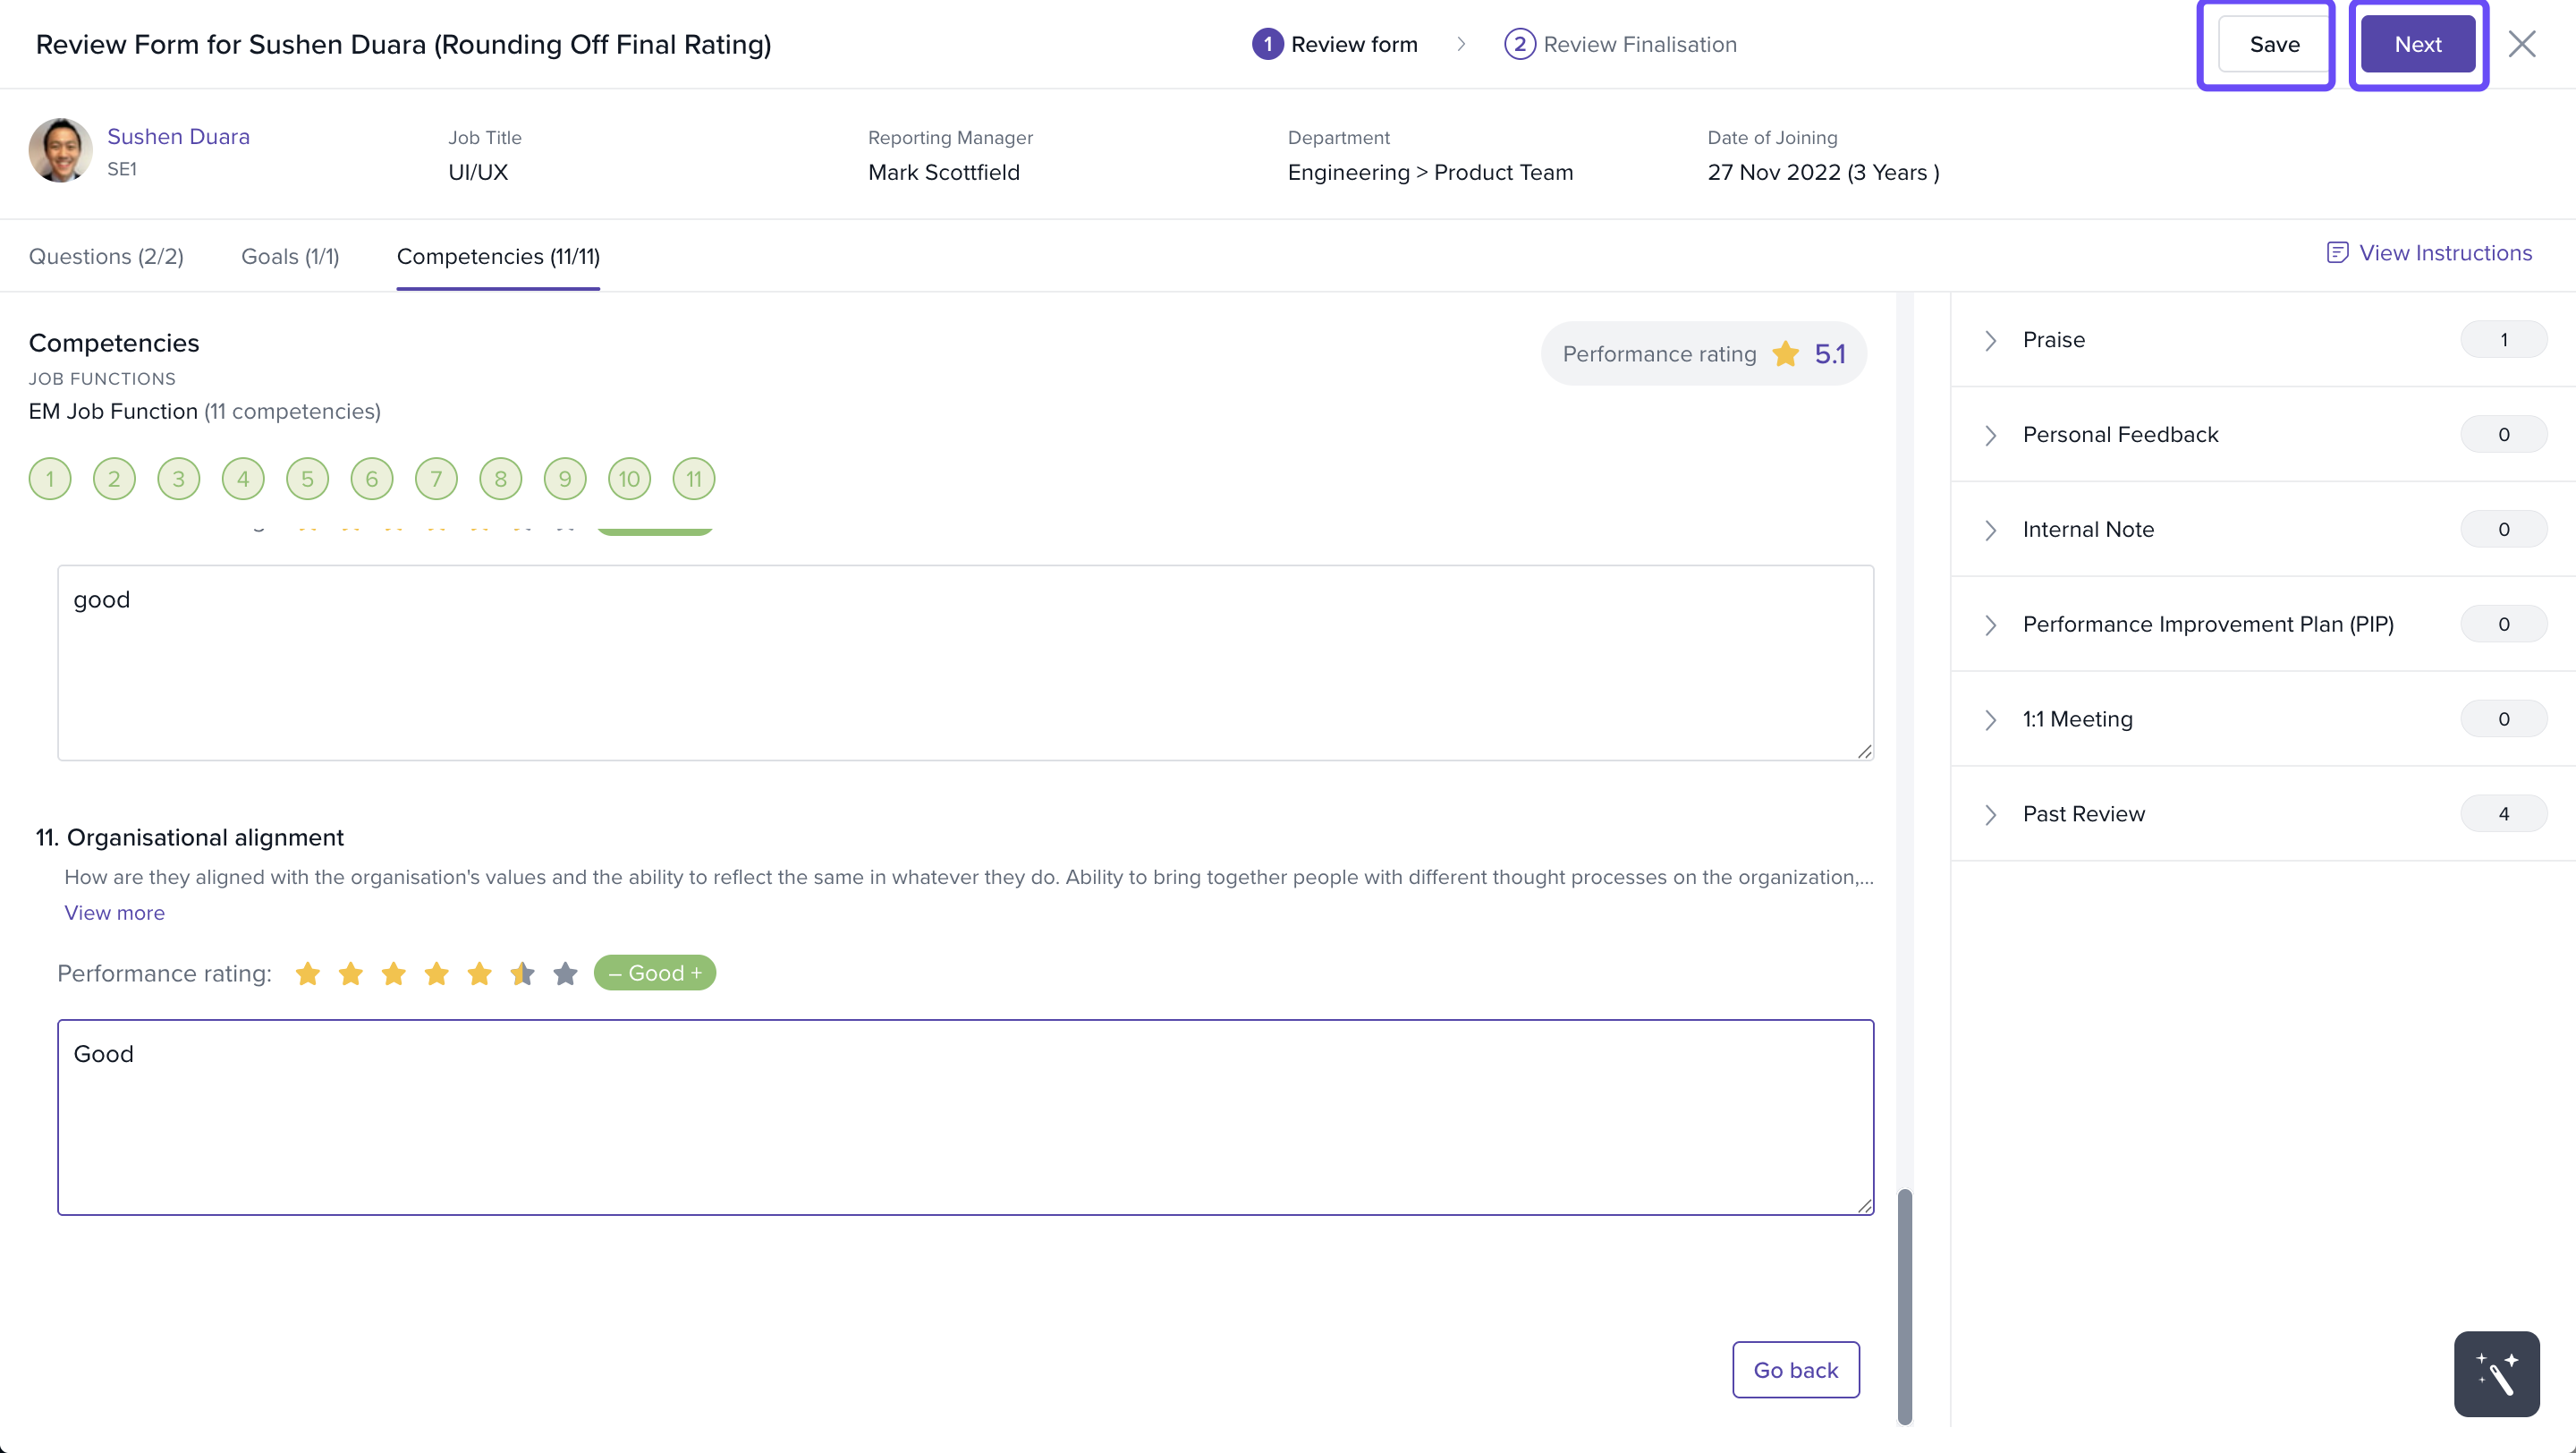Screen dimensions: 2576x1453
Task: Open the magic wand AI assistant button
Action: point(2496,1373)
